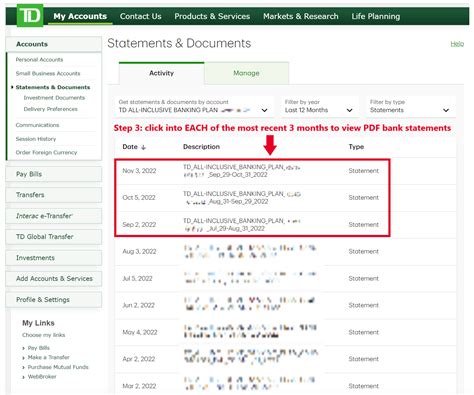The width and height of the screenshot is (474, 395).
Task: Open the Aug_31-Sep_29_2022 statement
Action: [x=242, y=198]
